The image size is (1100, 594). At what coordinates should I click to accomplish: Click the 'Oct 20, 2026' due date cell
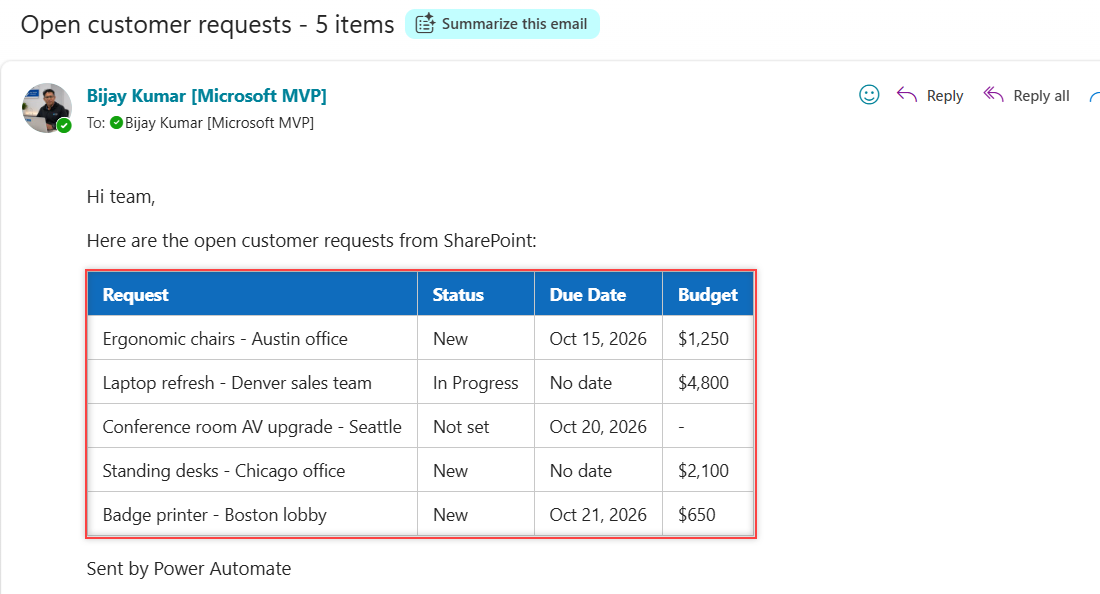point(598,427)
